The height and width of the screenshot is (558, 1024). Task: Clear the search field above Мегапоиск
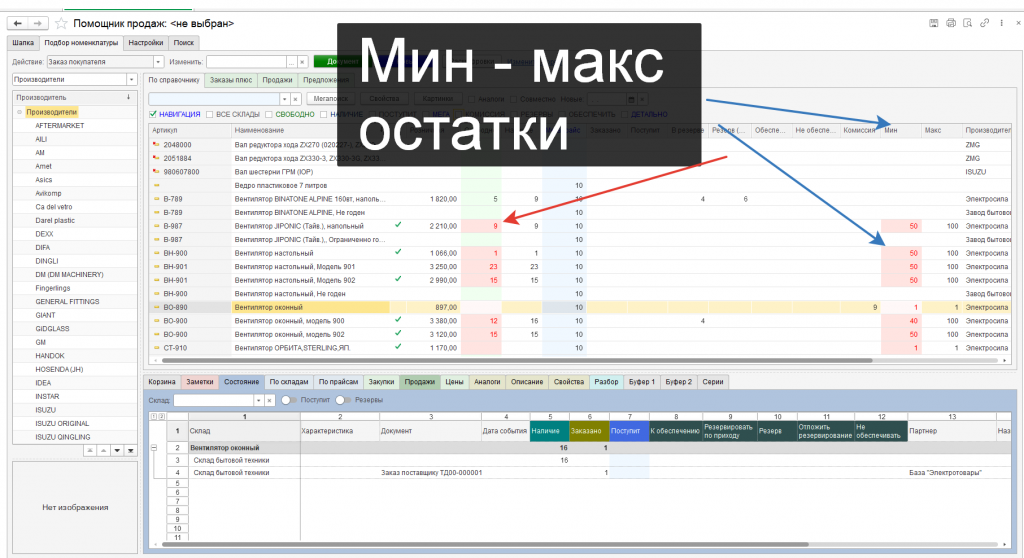point(296,99)
